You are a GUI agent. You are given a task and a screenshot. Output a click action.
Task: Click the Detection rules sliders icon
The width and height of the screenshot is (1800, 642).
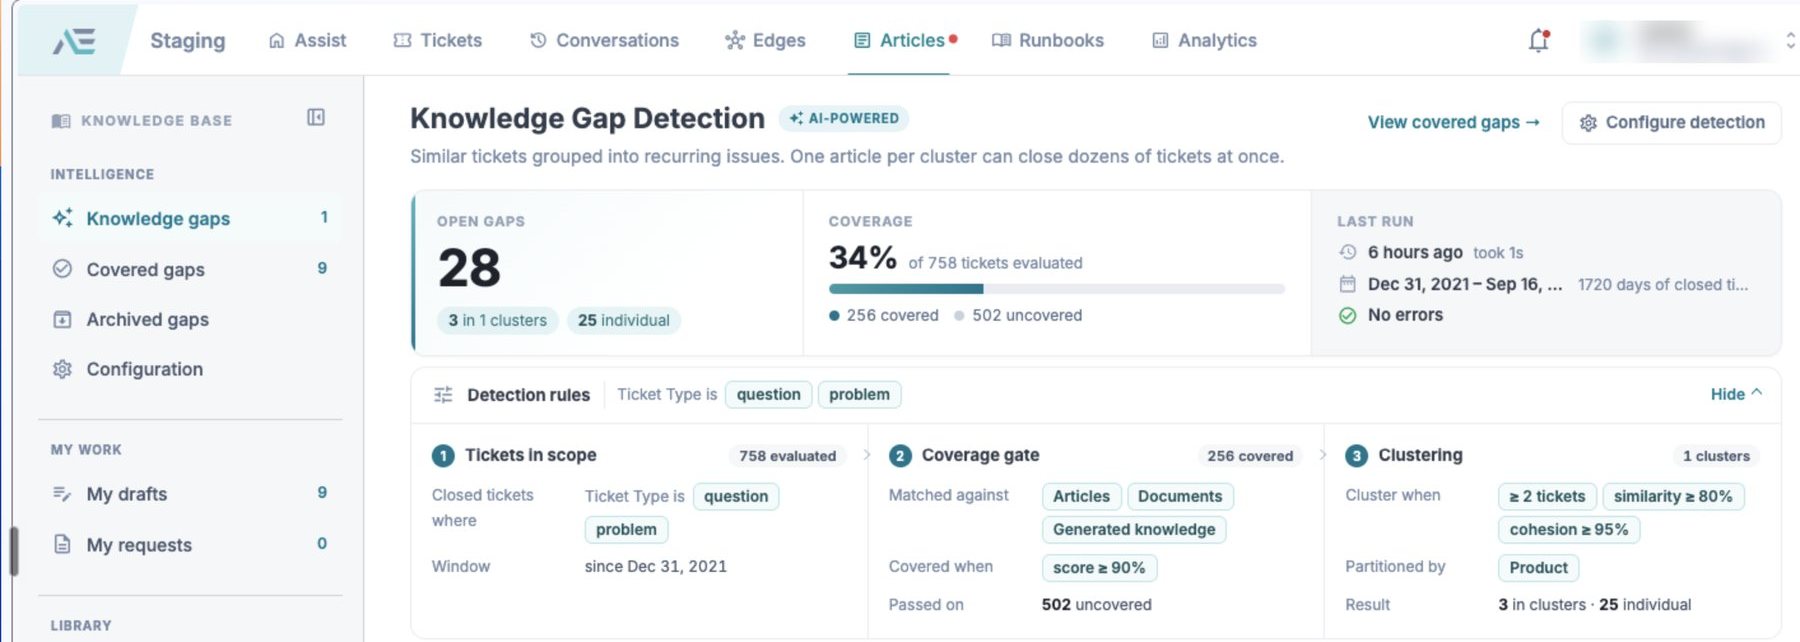tap(443, 395)
